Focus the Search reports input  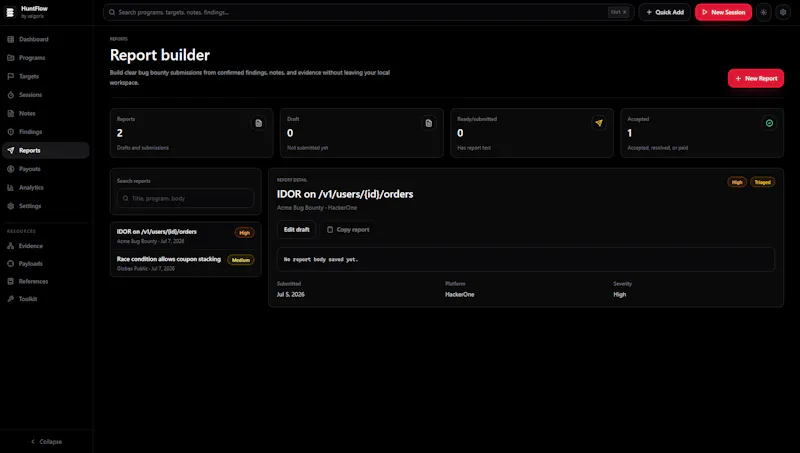pos(186,198)
